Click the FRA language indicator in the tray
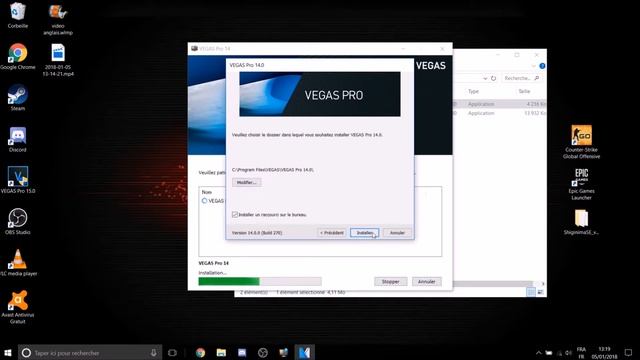This screenshot has width=640, height=360. pos(581,349)
